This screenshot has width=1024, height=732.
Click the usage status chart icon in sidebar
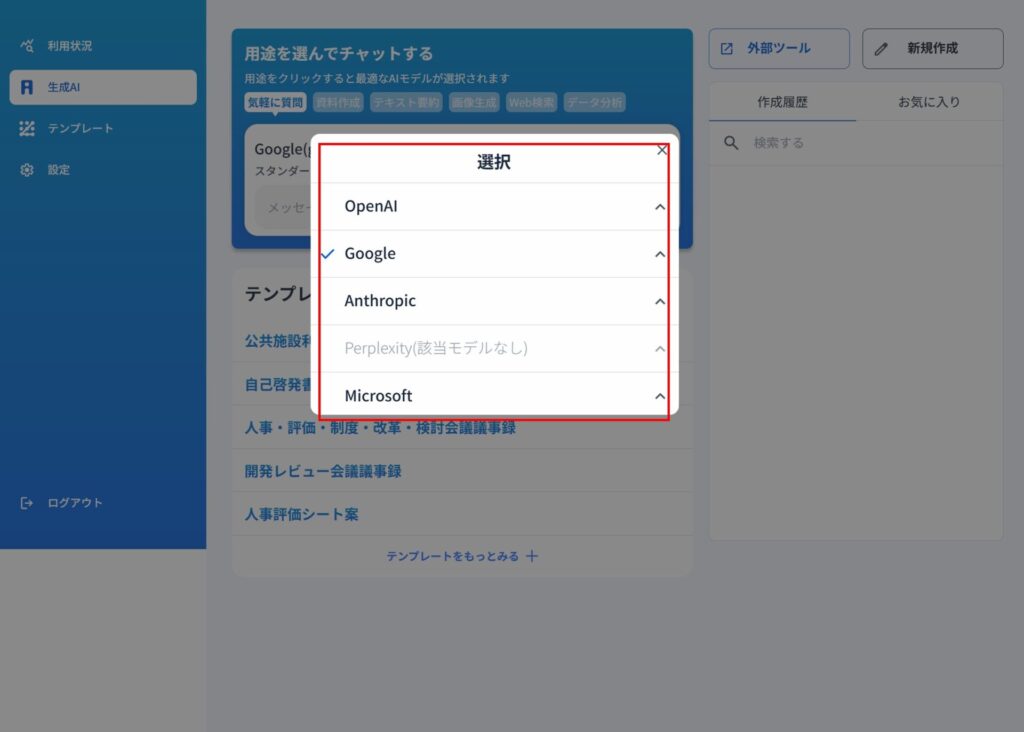[27, 46]
